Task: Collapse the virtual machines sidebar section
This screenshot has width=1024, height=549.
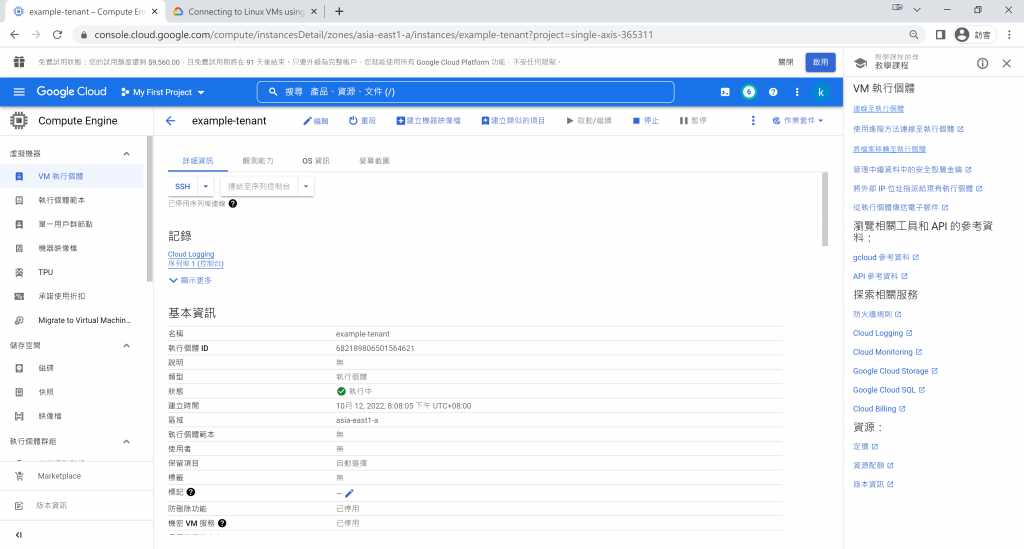Action: tap(127, 153)
